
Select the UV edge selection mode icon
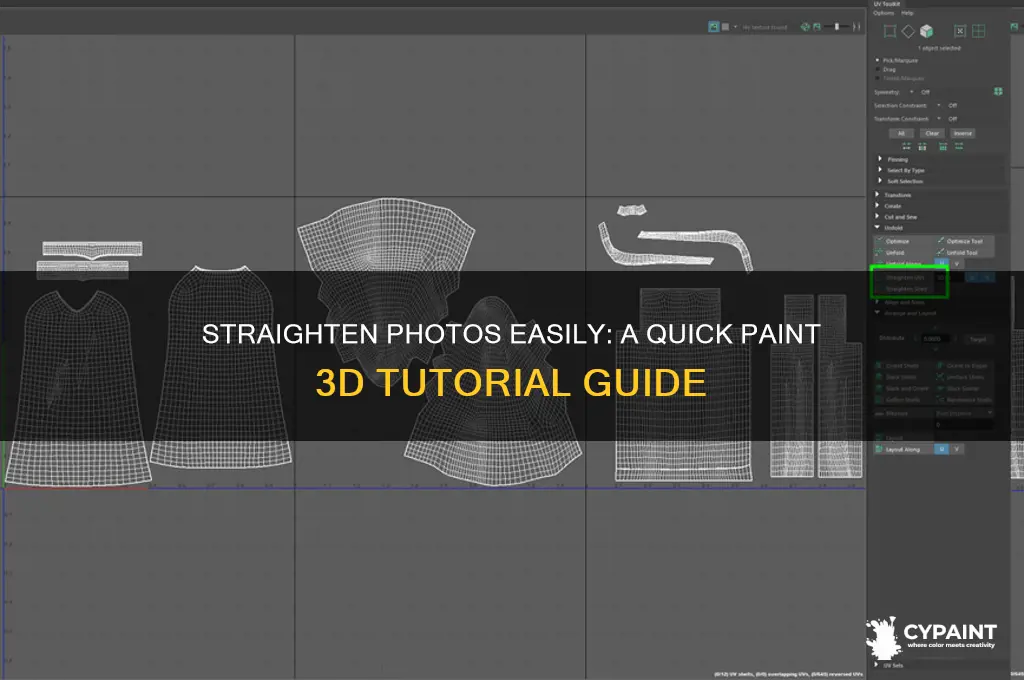[x=889, y=31]
